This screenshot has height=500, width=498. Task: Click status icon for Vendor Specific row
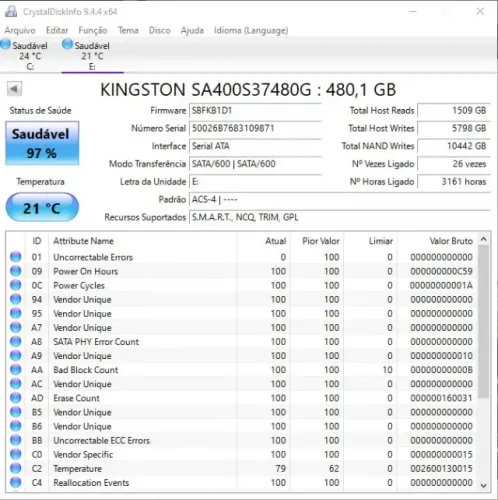tap(15, 454)
